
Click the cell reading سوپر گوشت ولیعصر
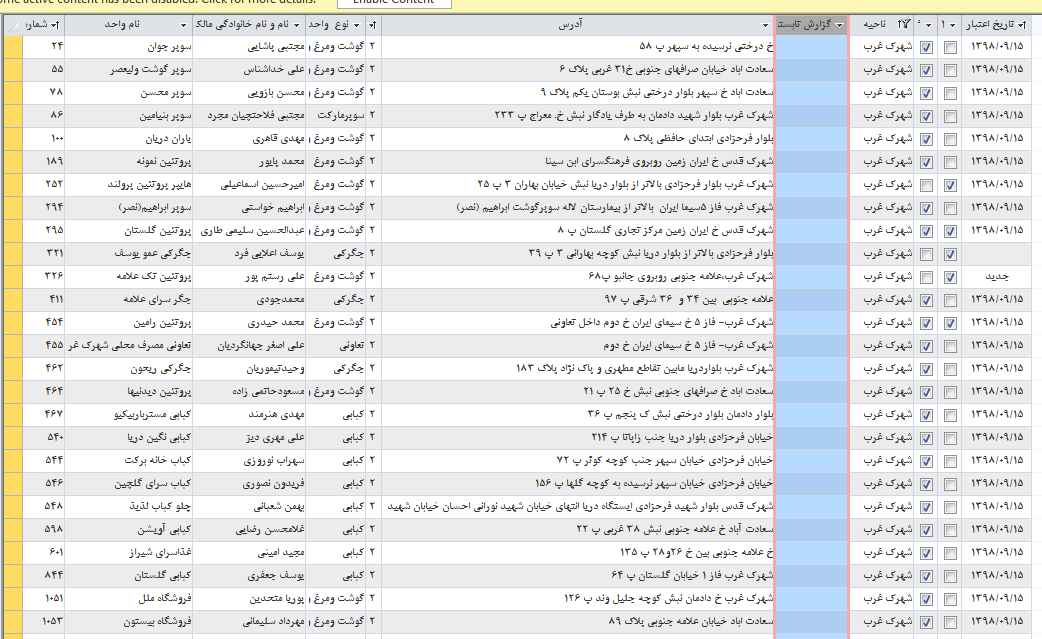pyautogui.click(x=129, y=70)
